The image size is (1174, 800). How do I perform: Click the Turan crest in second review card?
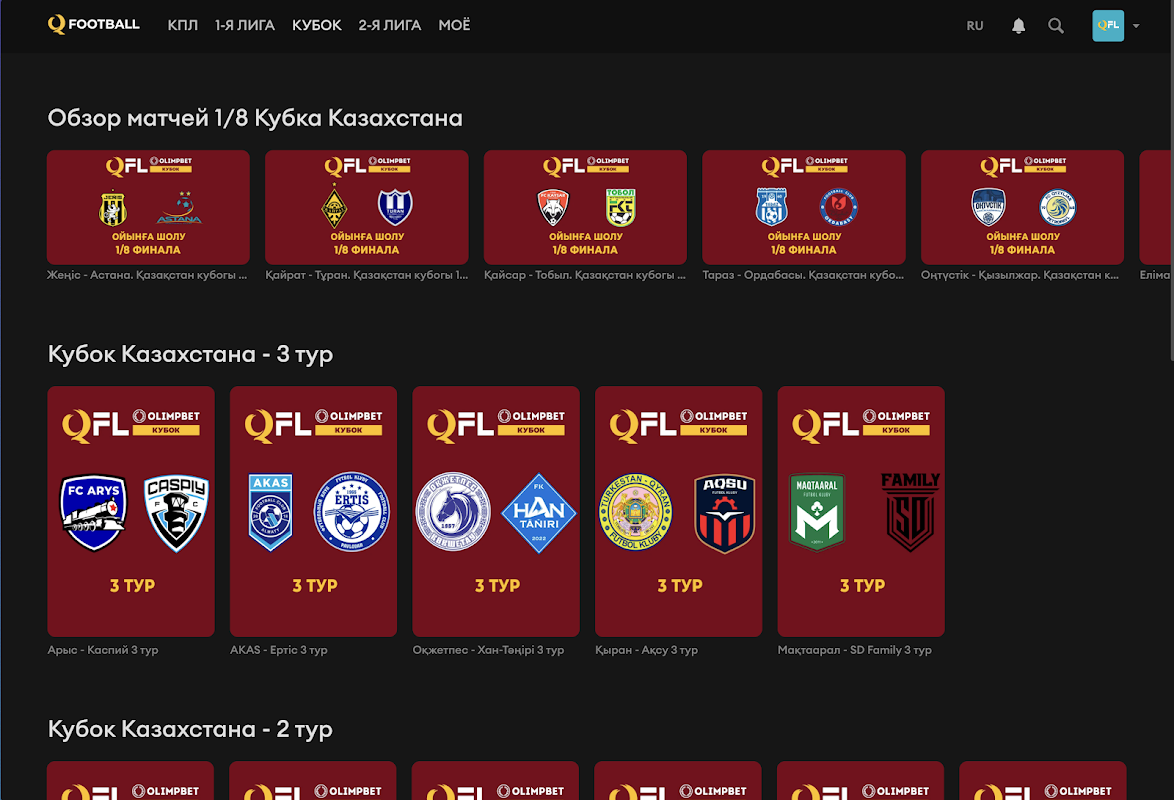point(395,207)
